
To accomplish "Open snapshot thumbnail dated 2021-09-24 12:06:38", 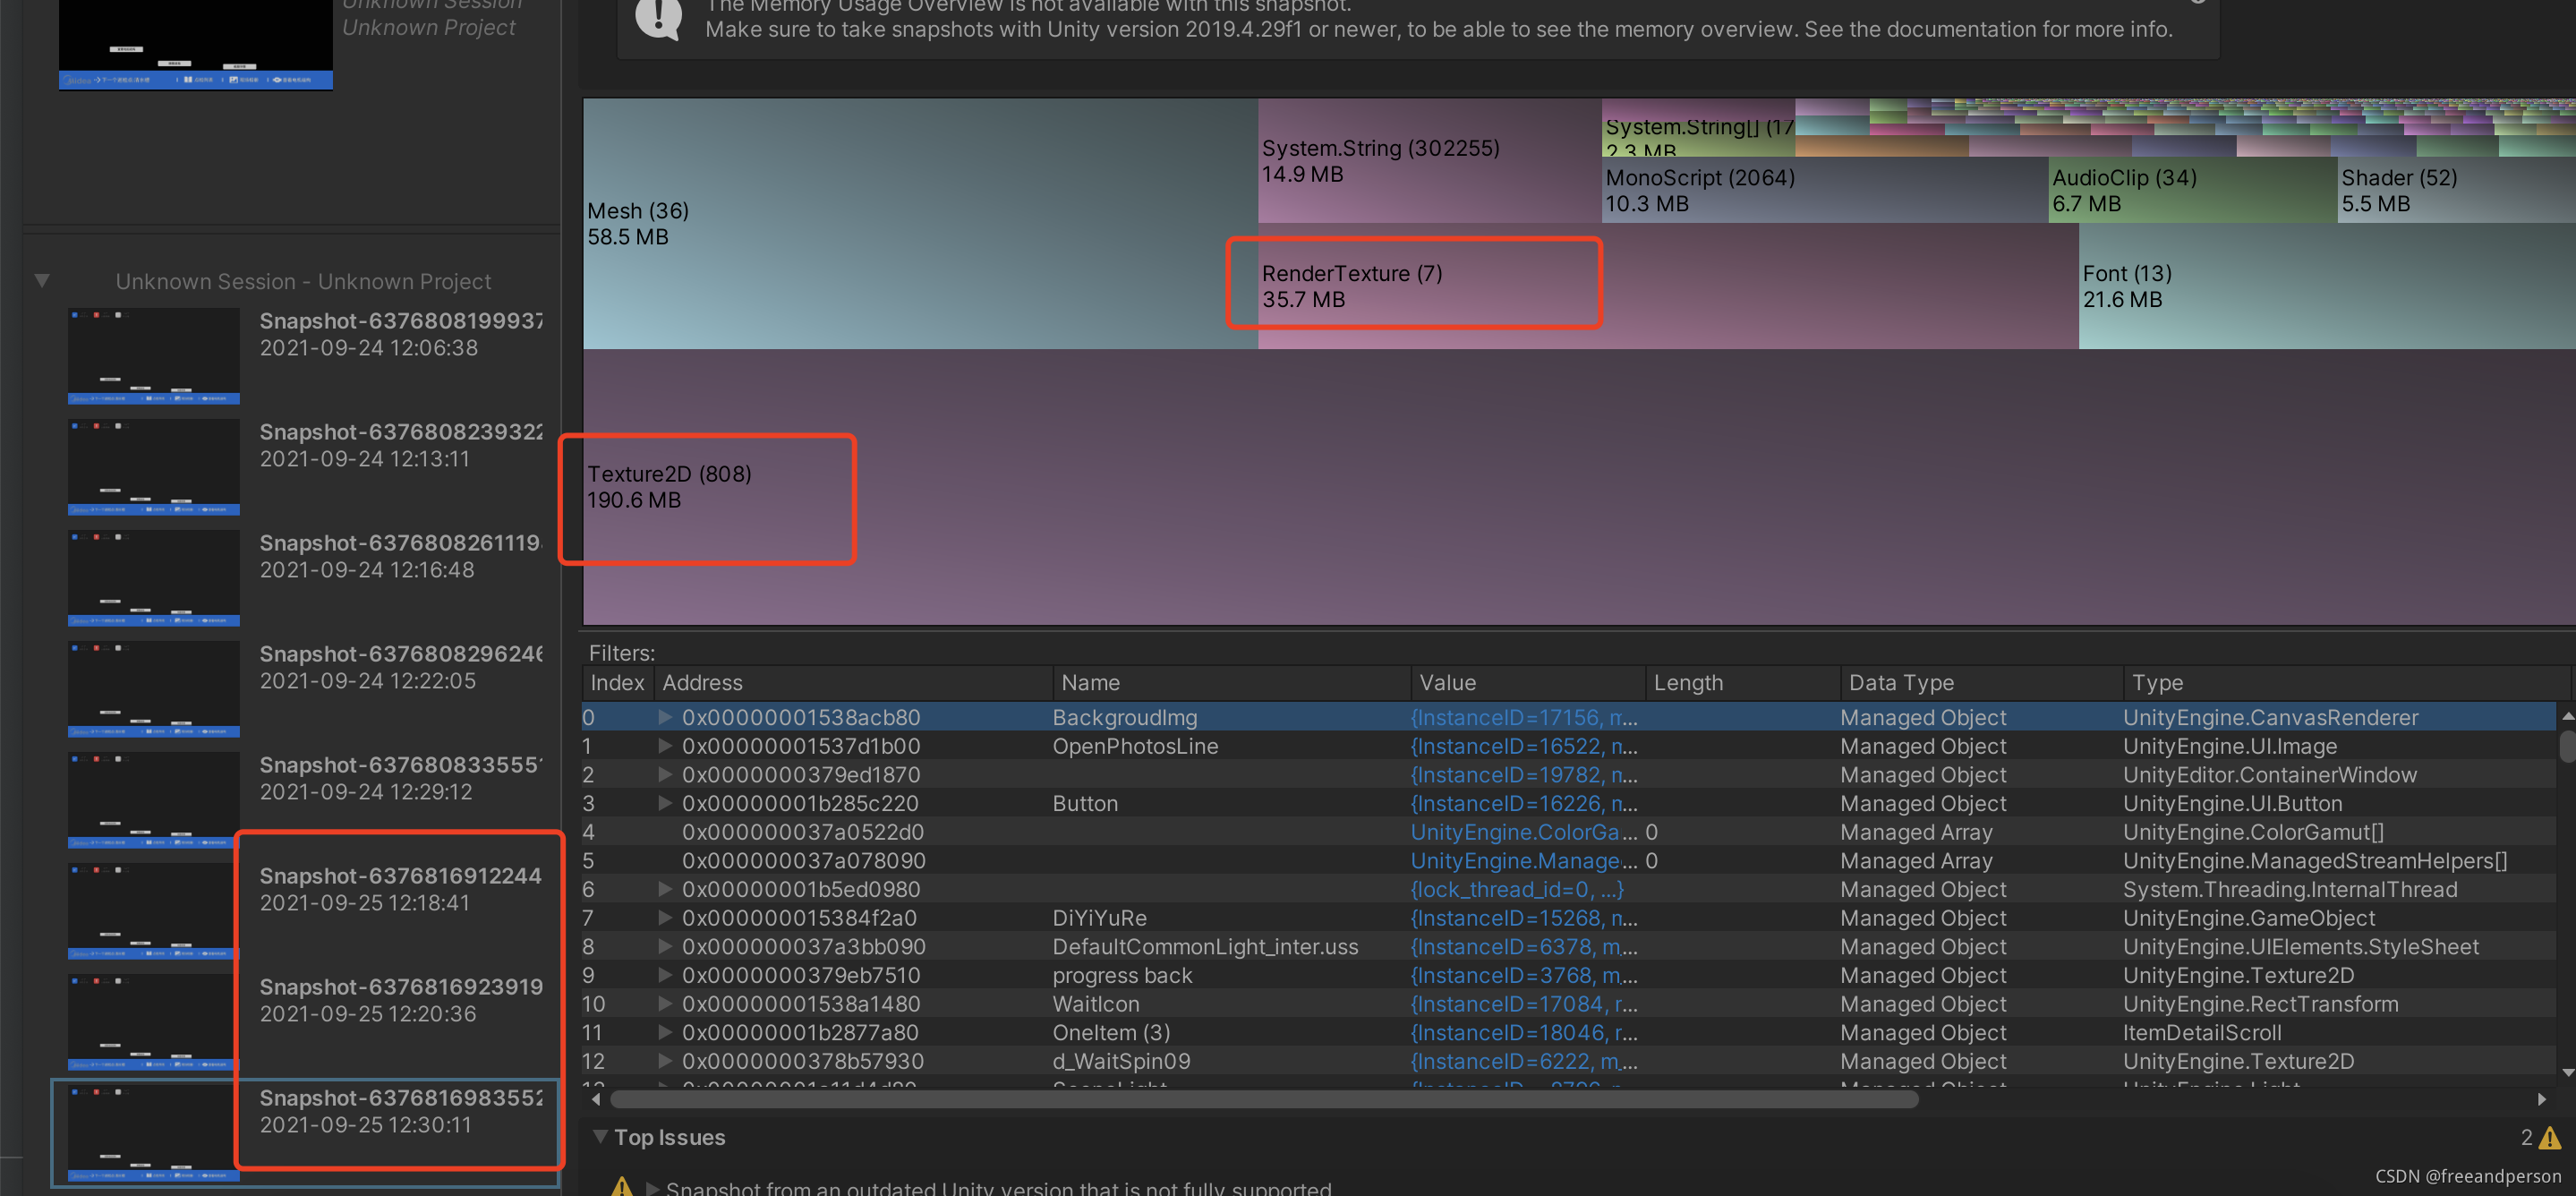I will coord(153,355).
